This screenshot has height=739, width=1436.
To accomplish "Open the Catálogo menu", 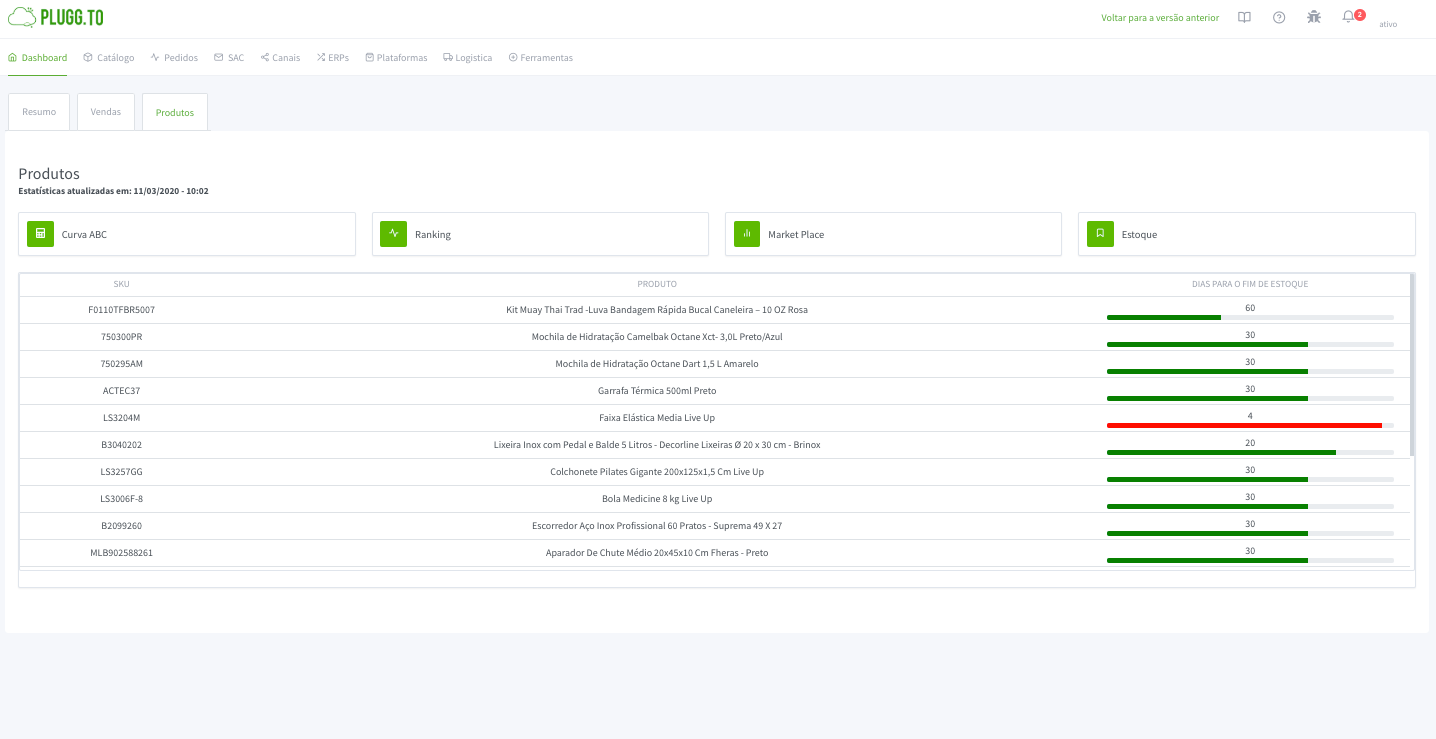I will pos(108,57).
